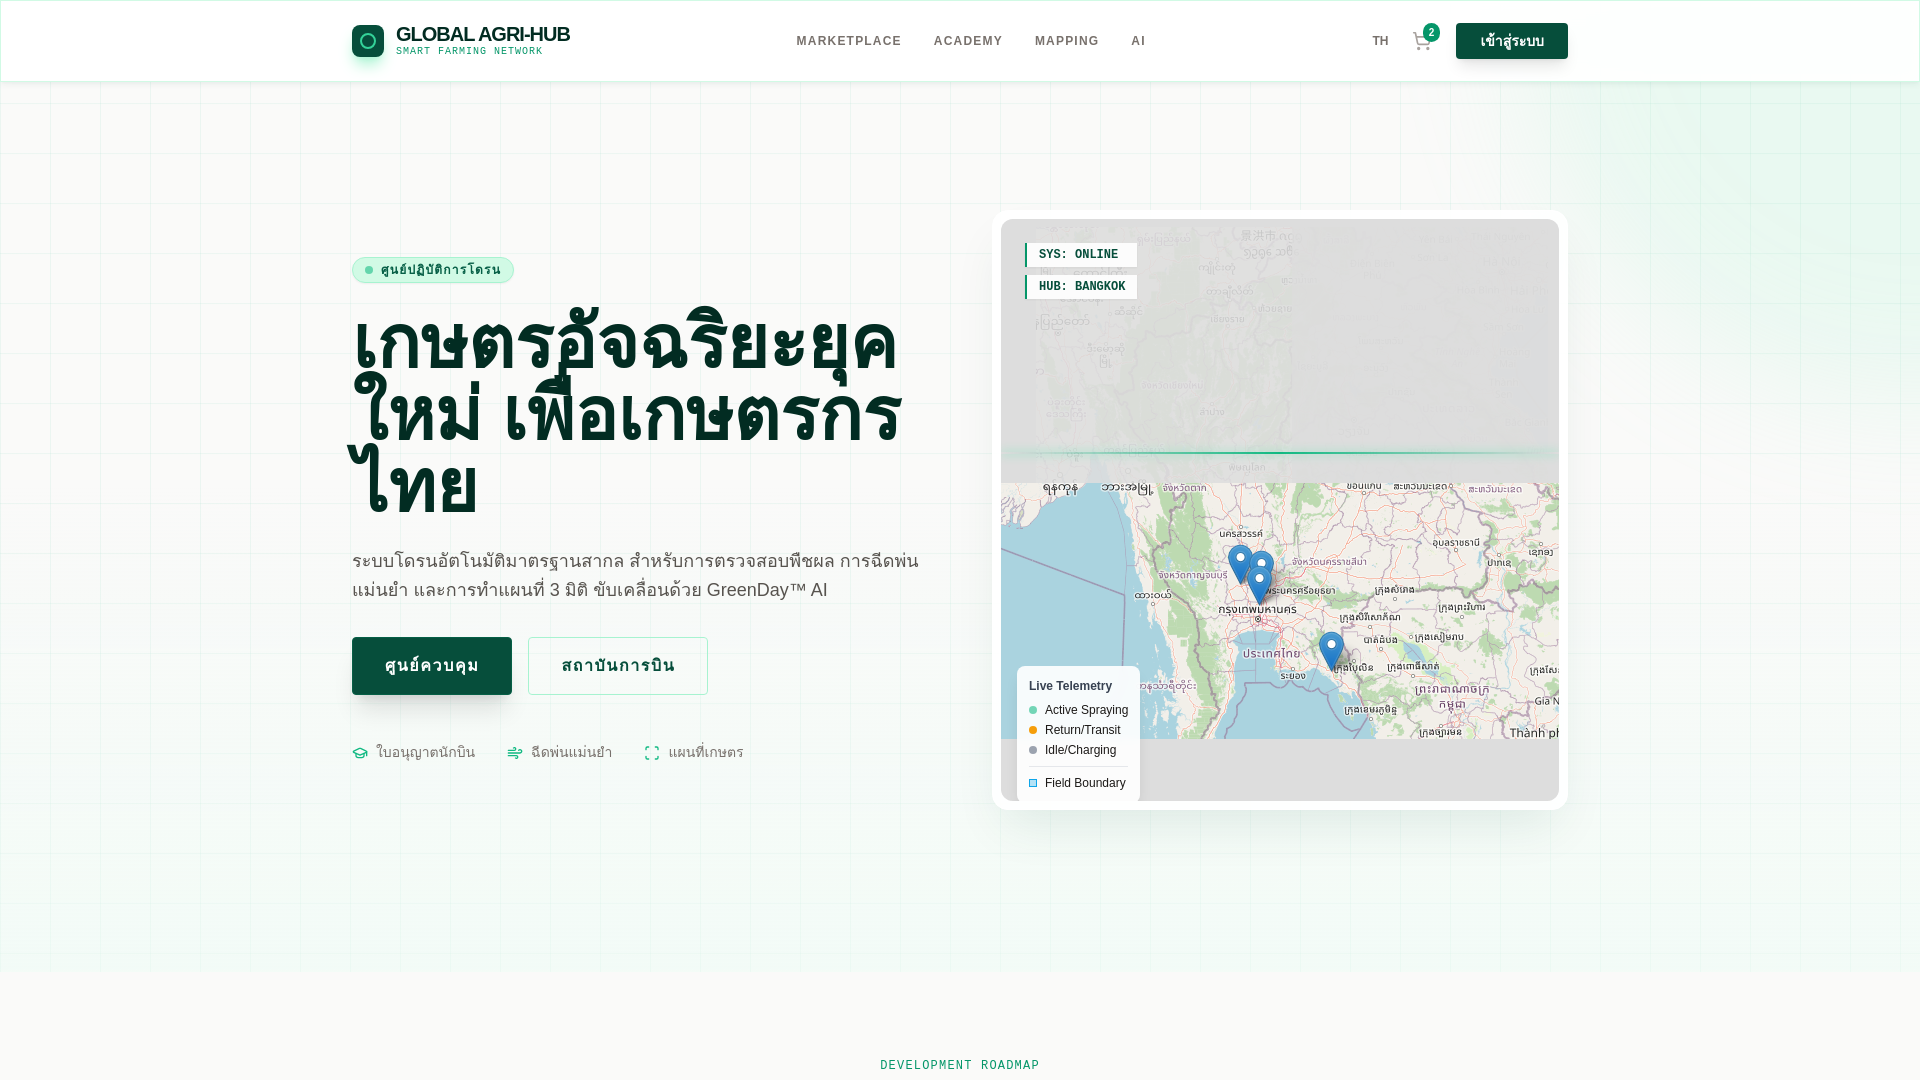The width and height of the screenshot is (1920, 1080).
Task: Click the green เข้าสู่ระบบ login button
Action: pos(1512,41)
